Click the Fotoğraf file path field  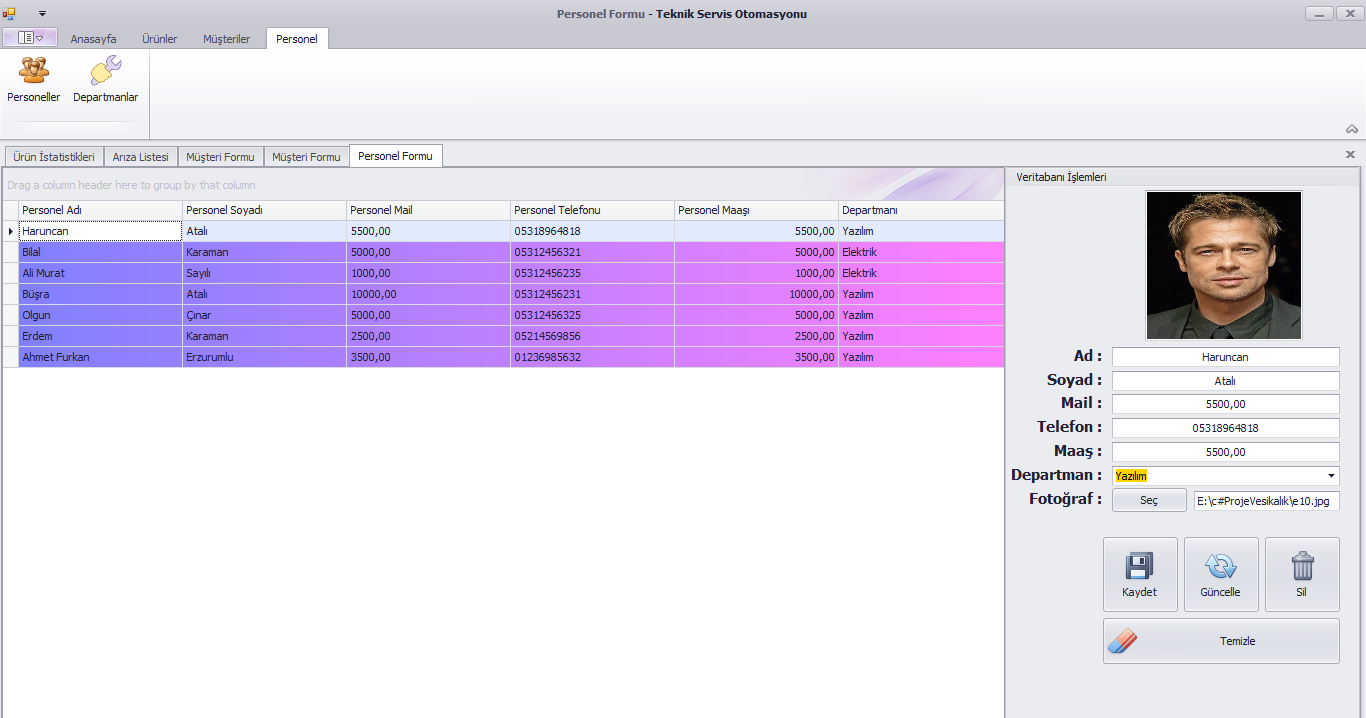pyautogui.click(x=1266, y=501)
